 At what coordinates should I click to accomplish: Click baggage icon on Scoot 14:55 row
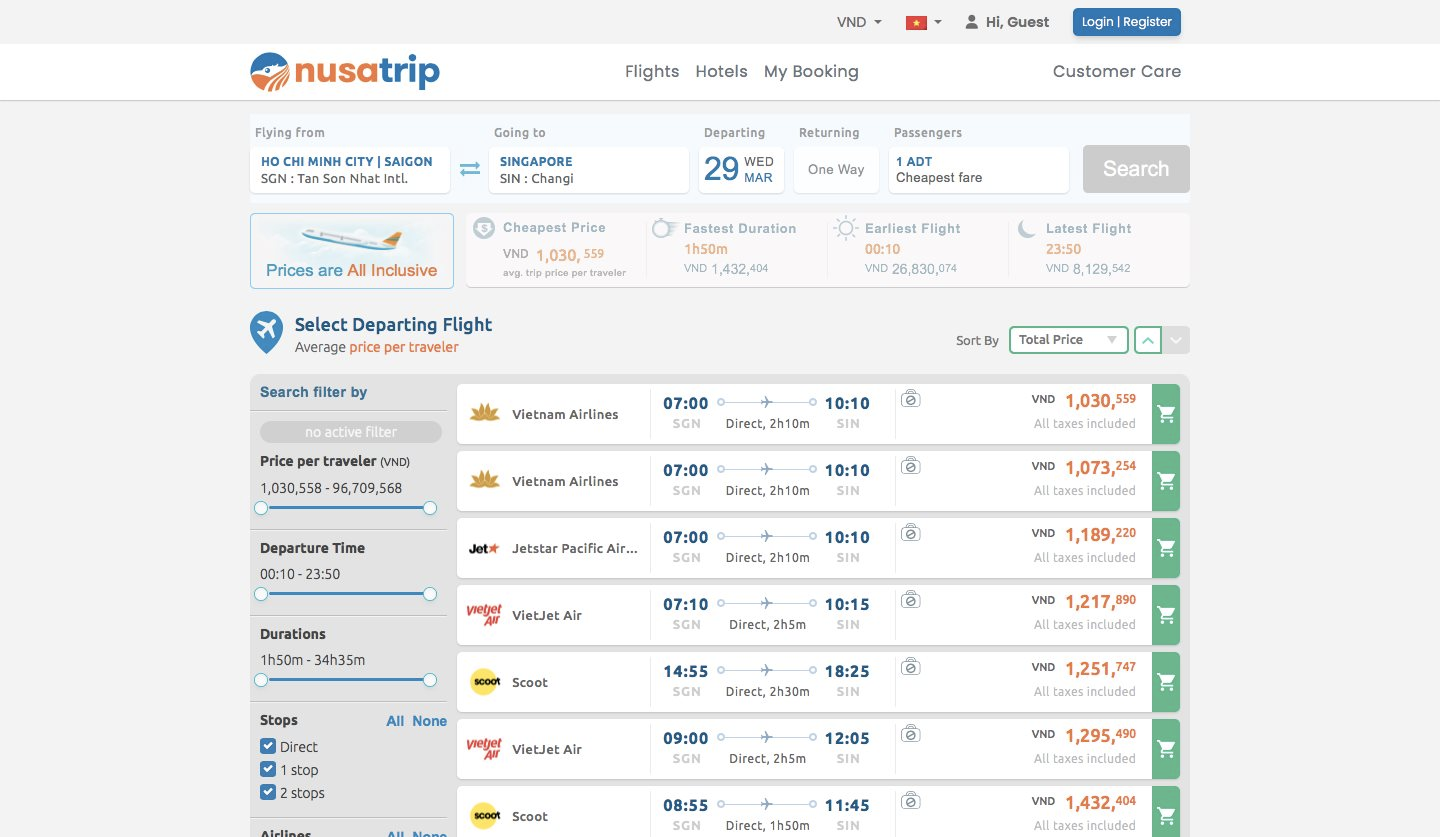[x=910, y=667]
